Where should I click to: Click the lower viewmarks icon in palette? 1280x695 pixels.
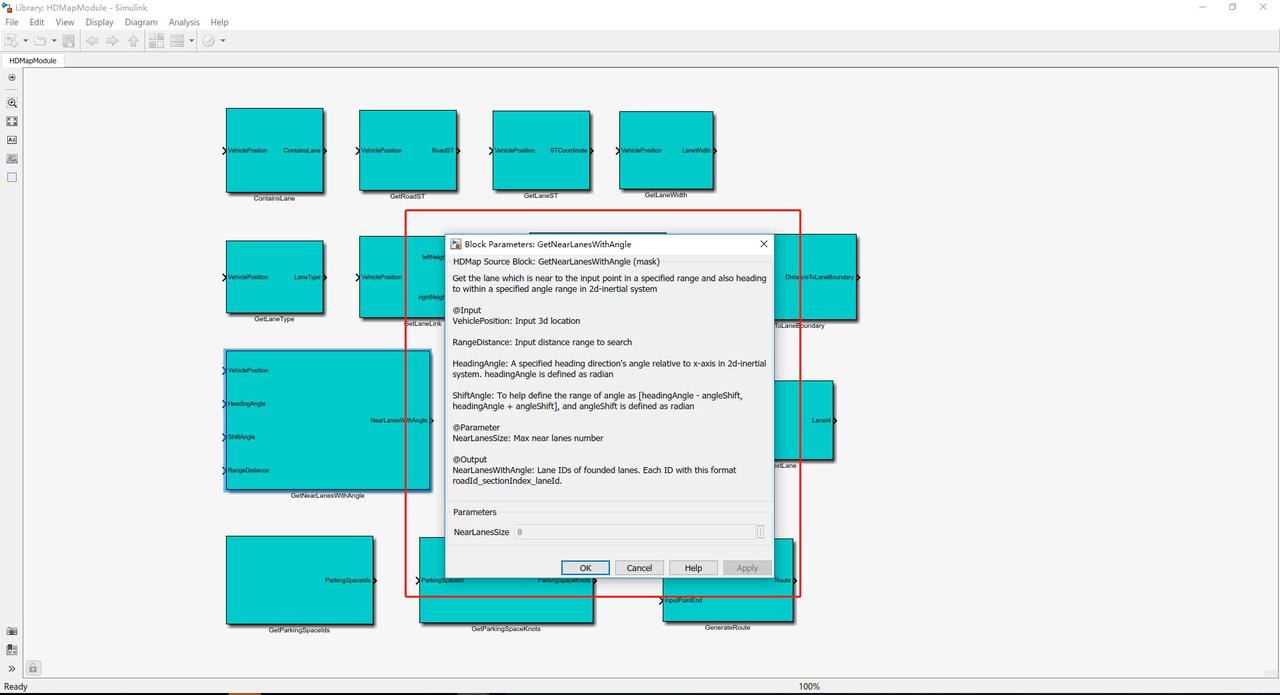click(12, 649)
